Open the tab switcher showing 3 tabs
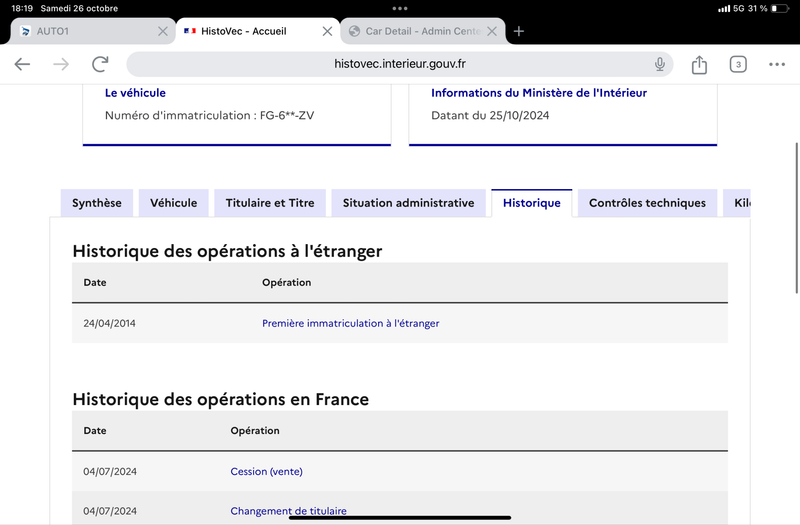The image size is (800, 525). click(x=738, y=64)
